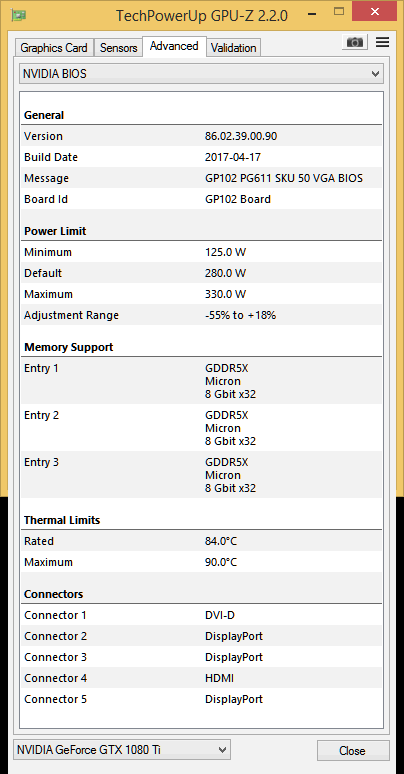This screenshot has height=774, width=404.
Task: Select the Adjustment Range row label
Action: (x=72, y=315)
